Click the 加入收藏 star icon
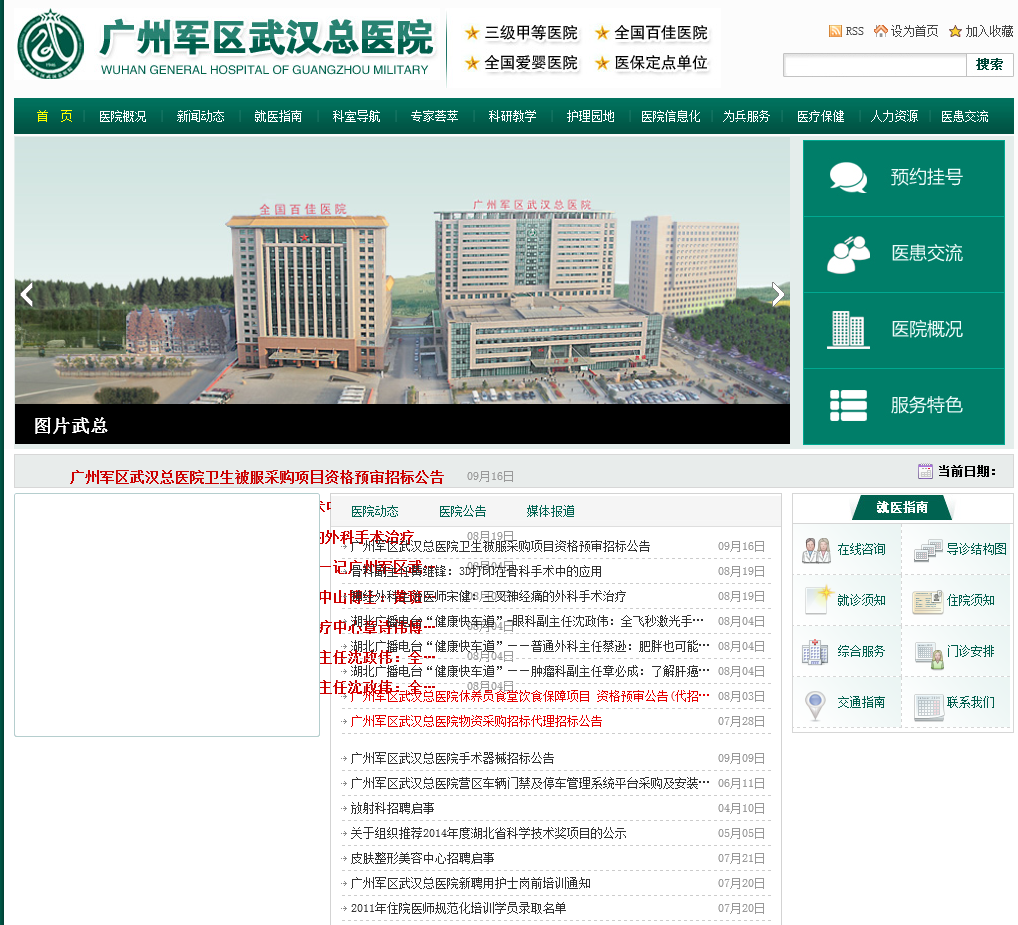Viewport: 1018px width, 925px height. 955,31
